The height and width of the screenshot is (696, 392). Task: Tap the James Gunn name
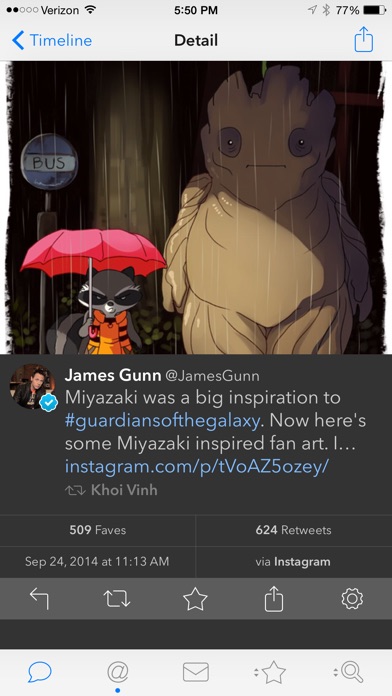point(113,376)
